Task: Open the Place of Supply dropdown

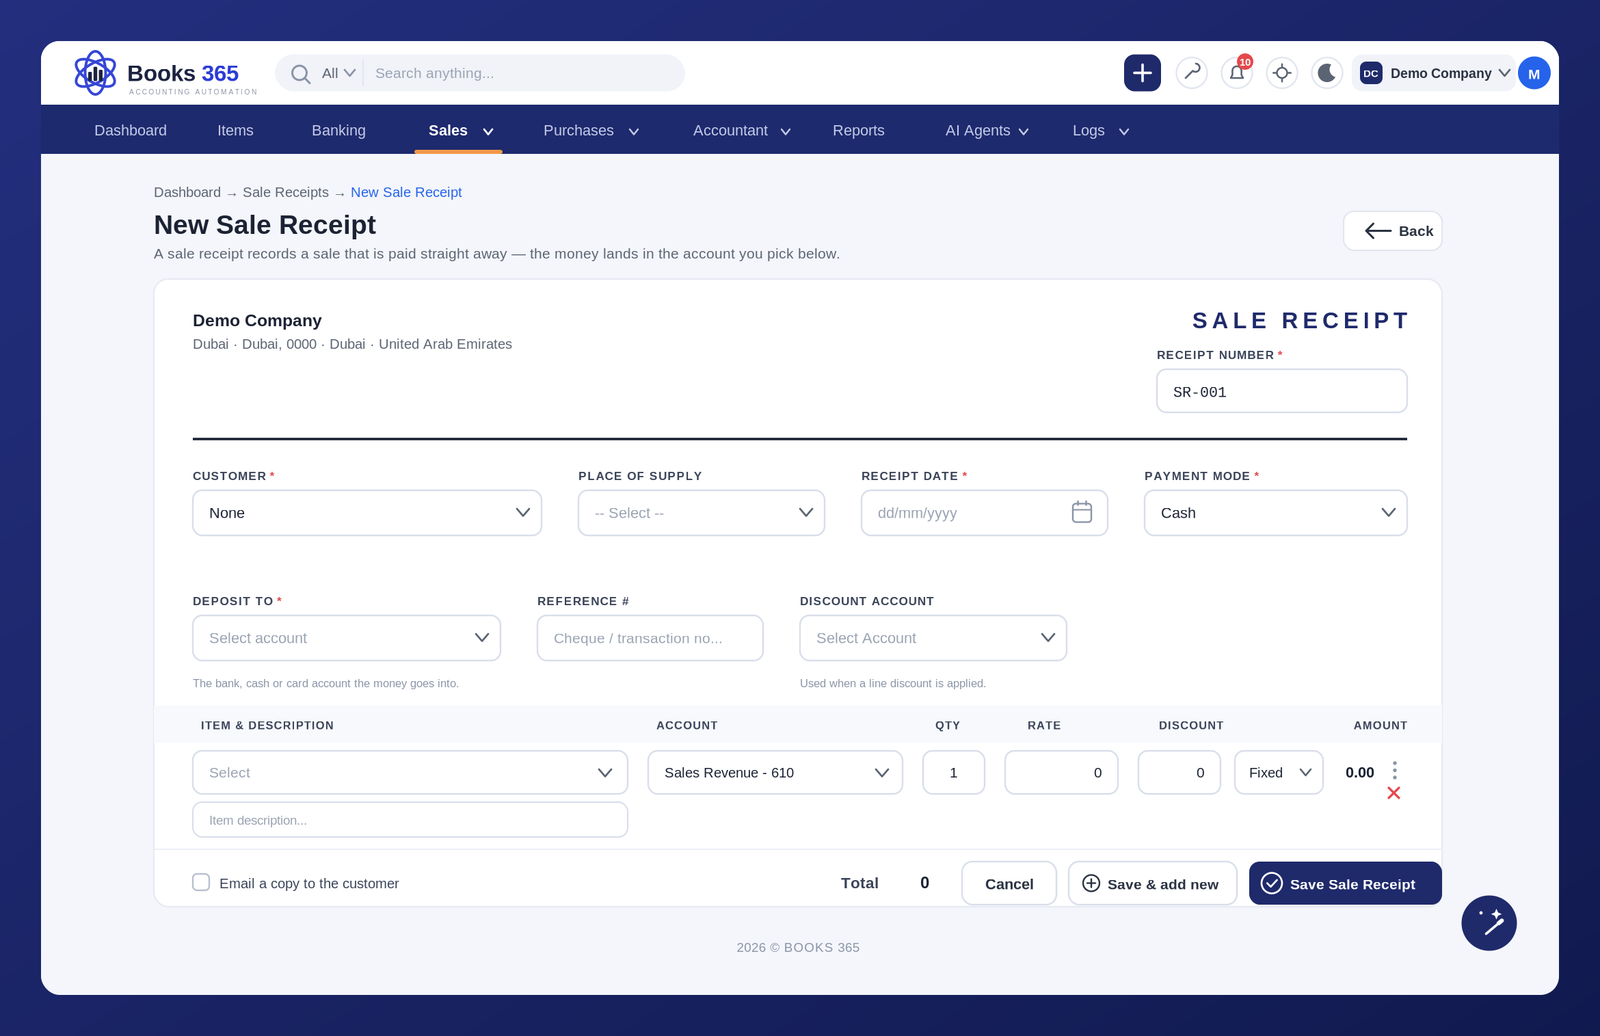Action: point(701,513)
